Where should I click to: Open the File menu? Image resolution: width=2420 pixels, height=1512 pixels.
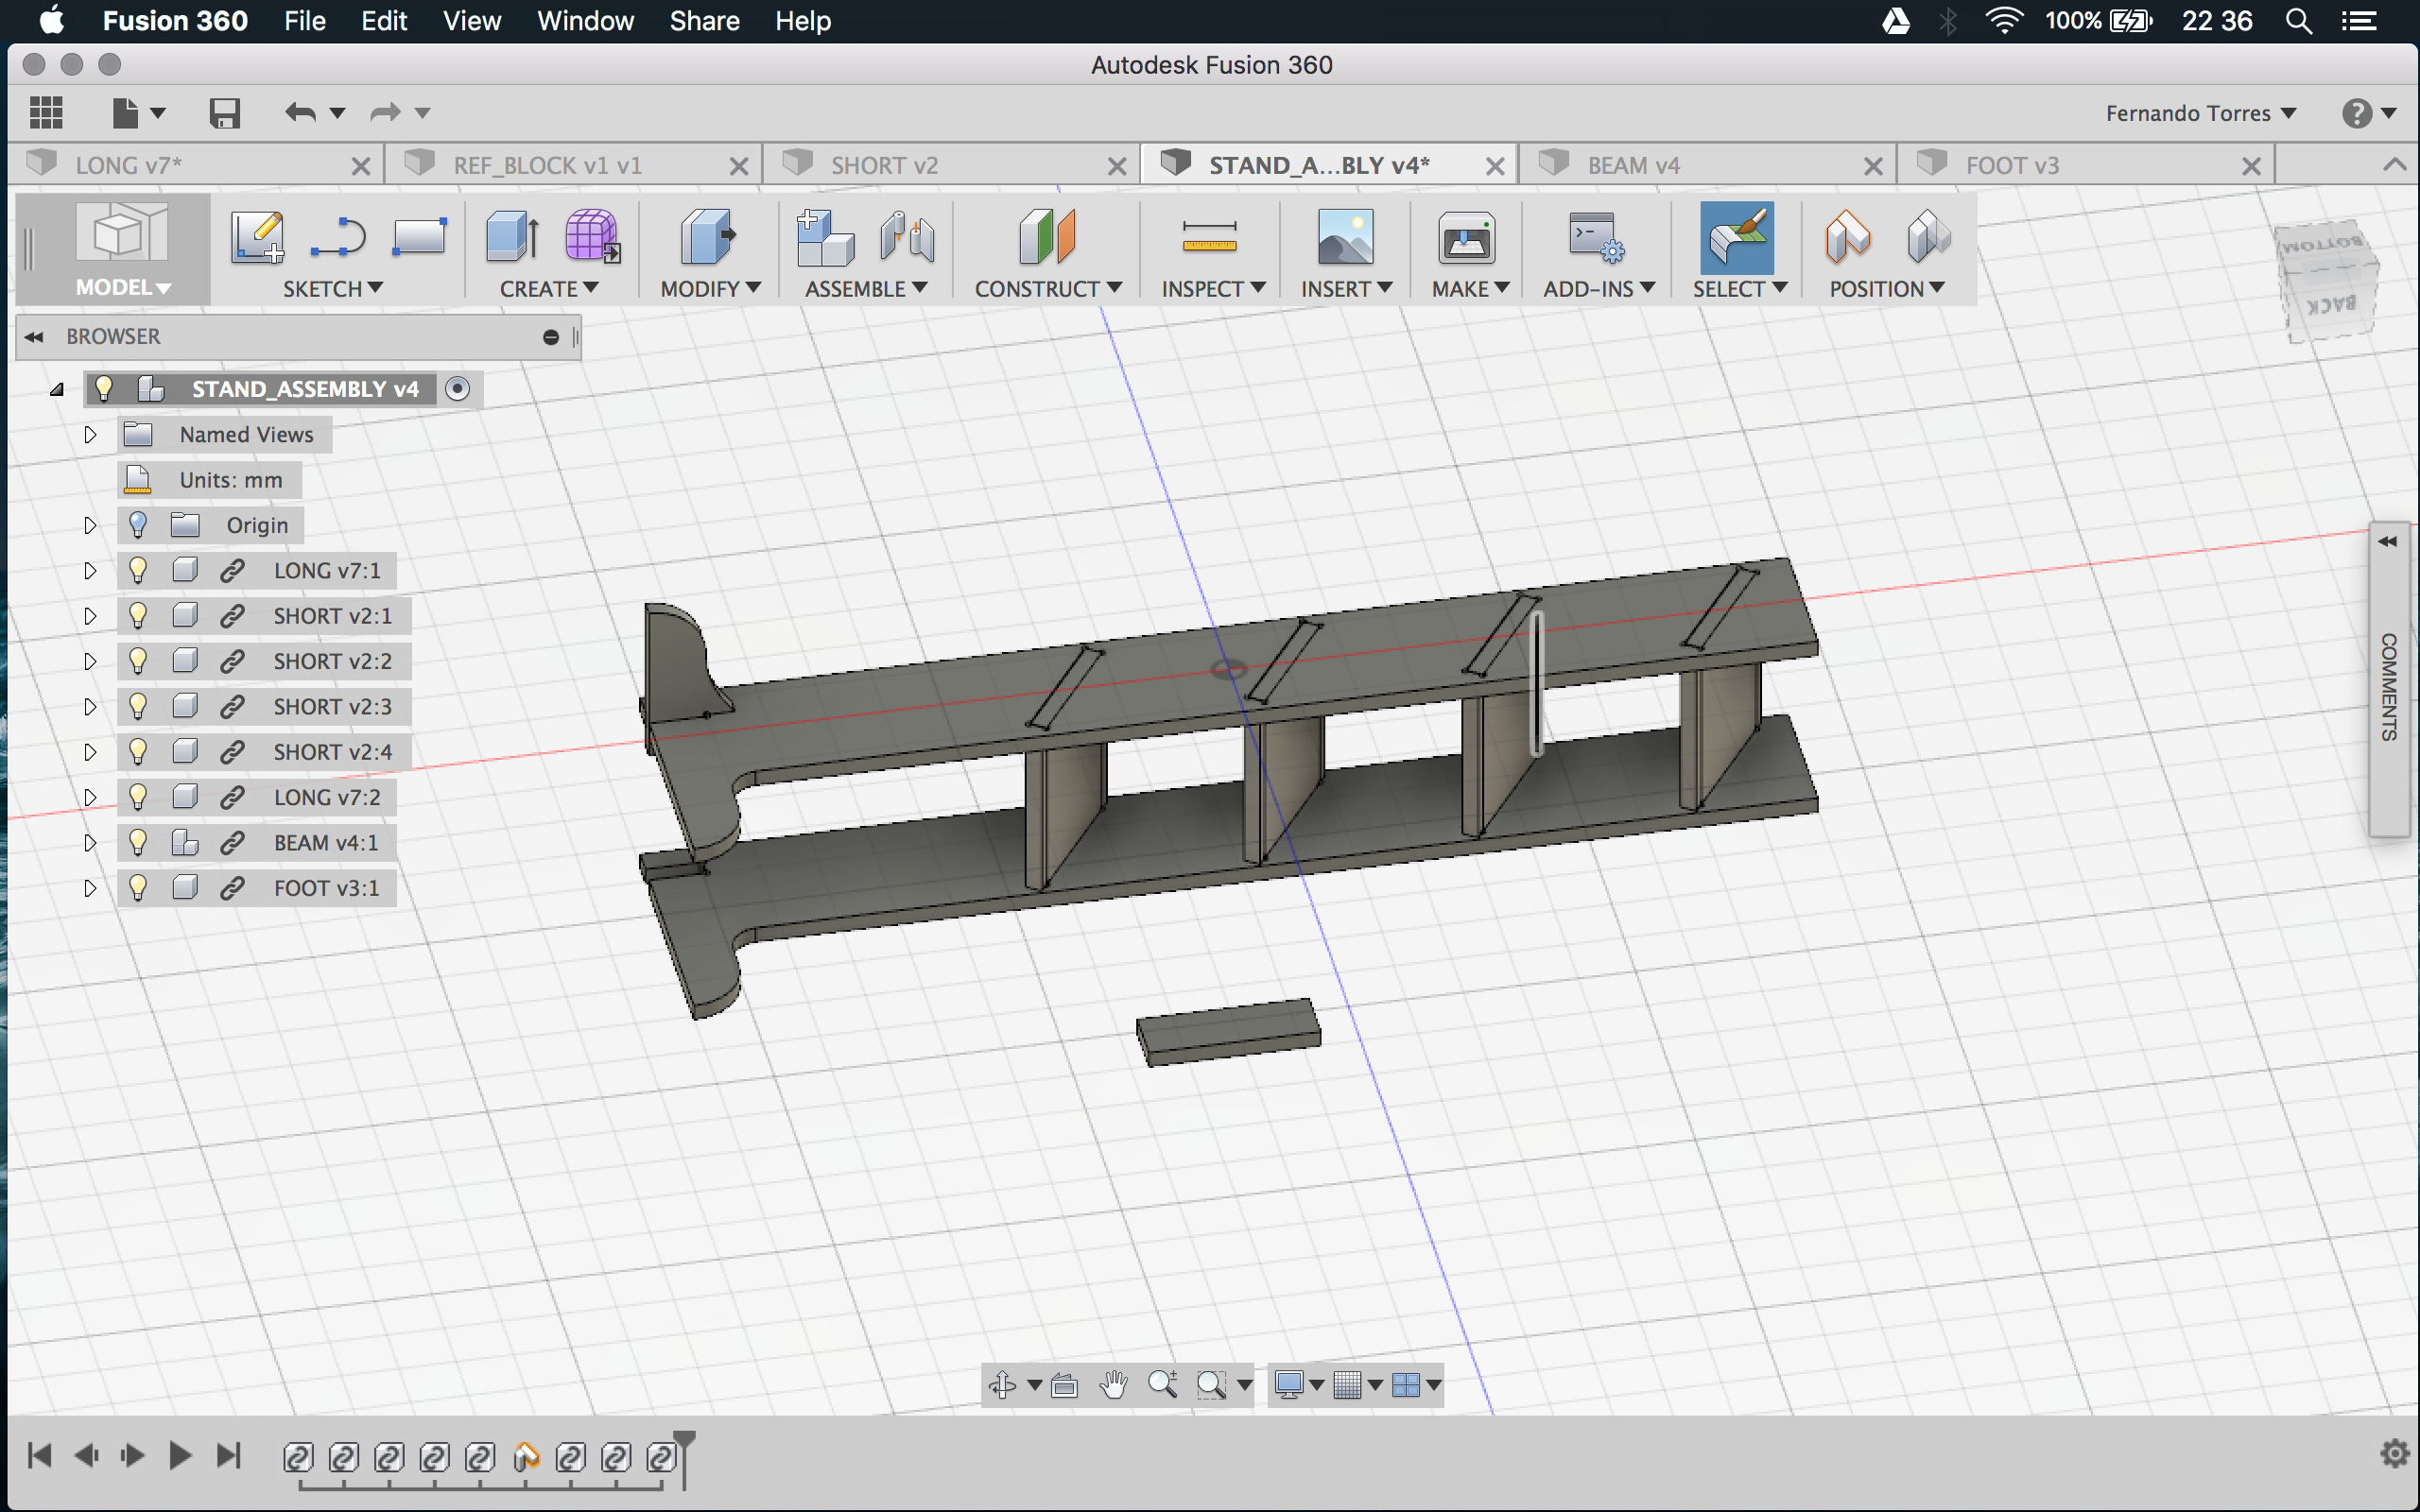point(305,21)
